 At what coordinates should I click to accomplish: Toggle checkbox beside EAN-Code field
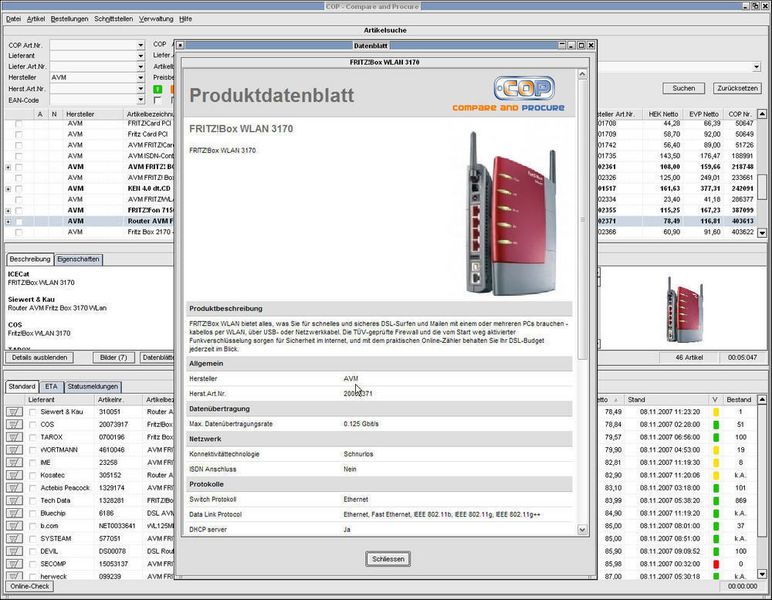coord(158,100)
